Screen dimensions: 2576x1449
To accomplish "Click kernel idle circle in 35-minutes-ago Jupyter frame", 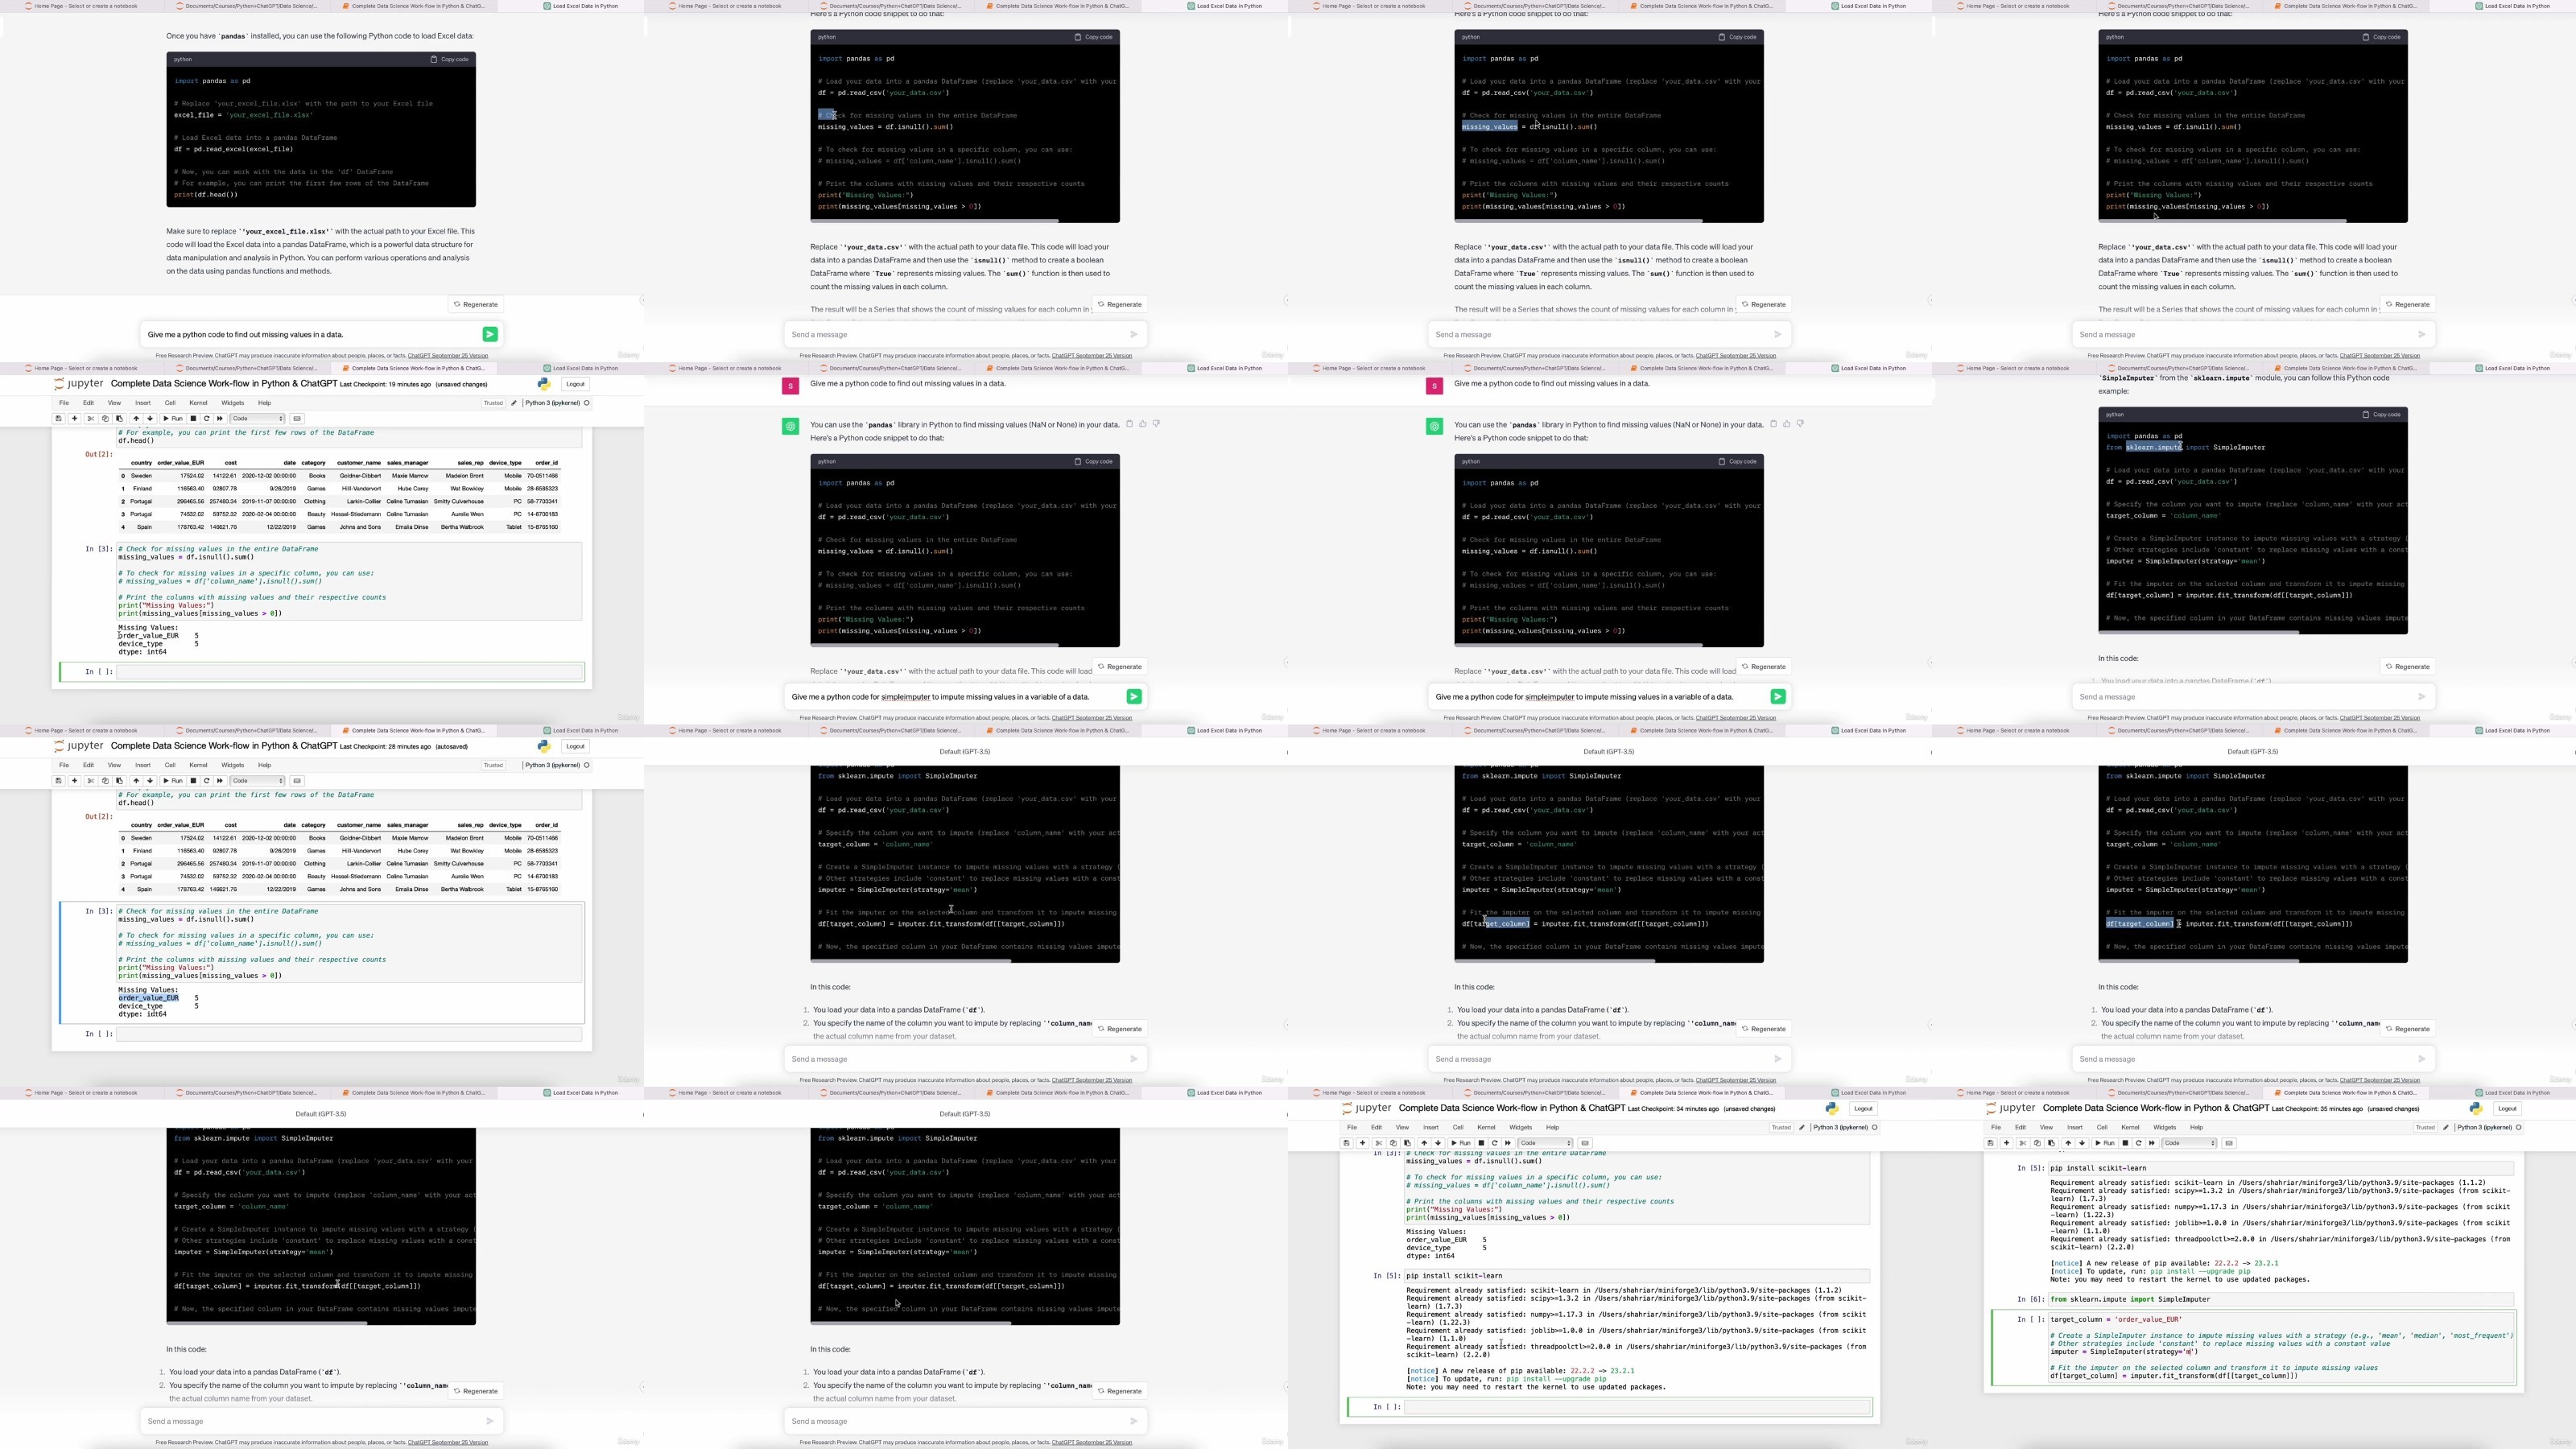I will click(2518, 1127).
